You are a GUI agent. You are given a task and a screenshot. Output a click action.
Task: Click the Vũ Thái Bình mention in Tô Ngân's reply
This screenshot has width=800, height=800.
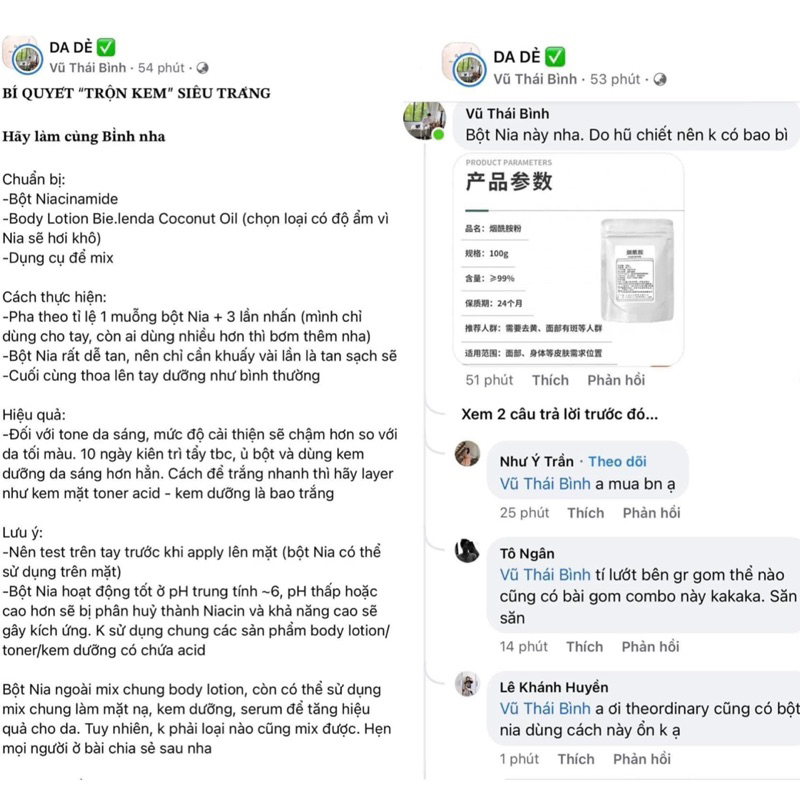click(x=545, y=575)
